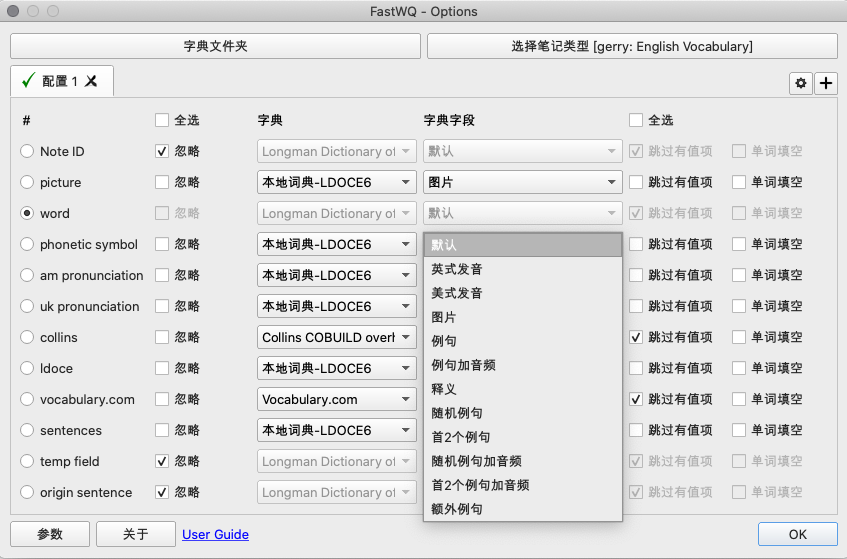Viewport: 847px width, 559px height.
Task: Select the word radio button
Action: (27, 213)
